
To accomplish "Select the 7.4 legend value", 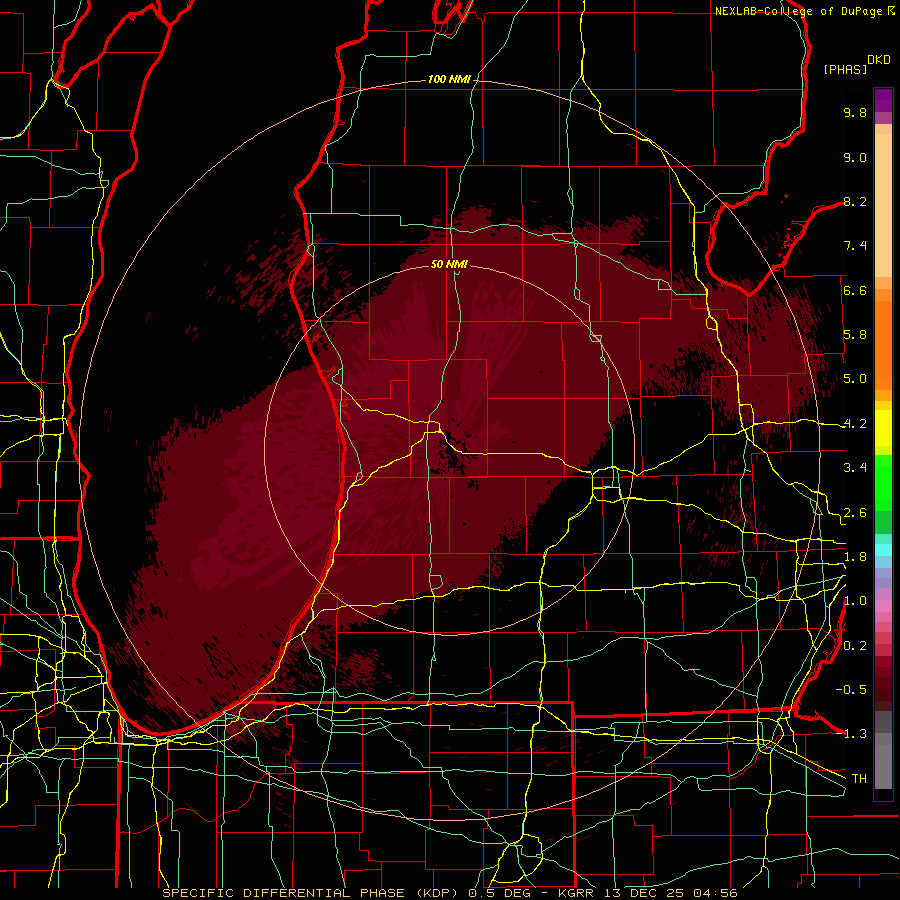I will point(855,246).
